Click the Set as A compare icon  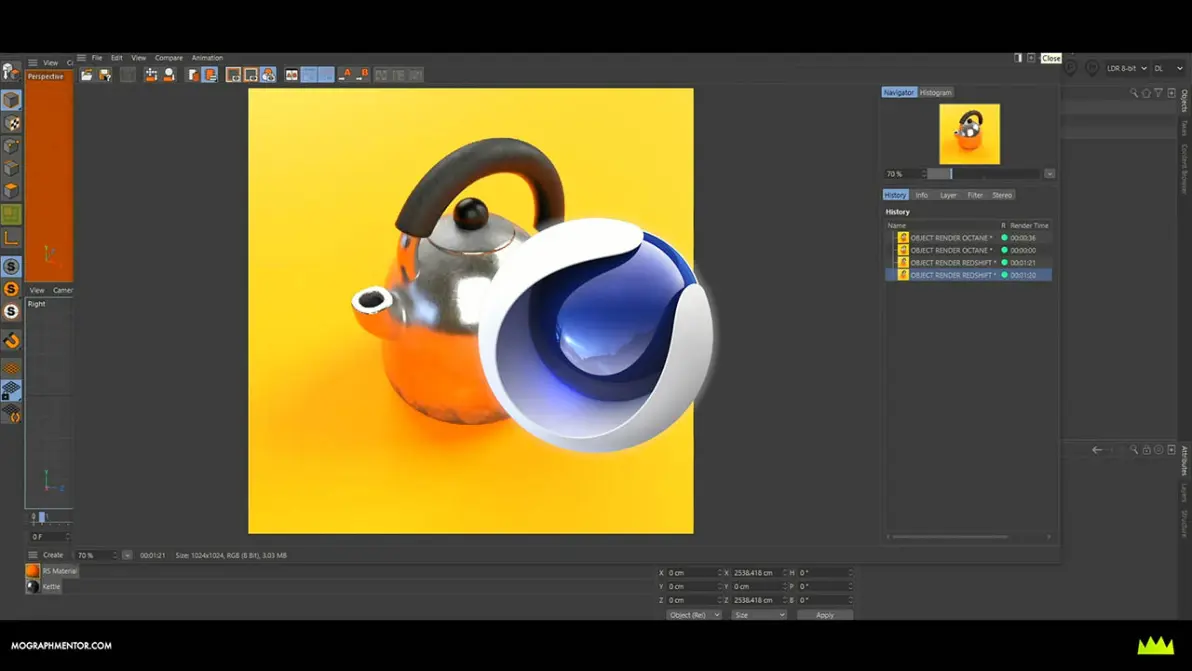click(345, 74)
